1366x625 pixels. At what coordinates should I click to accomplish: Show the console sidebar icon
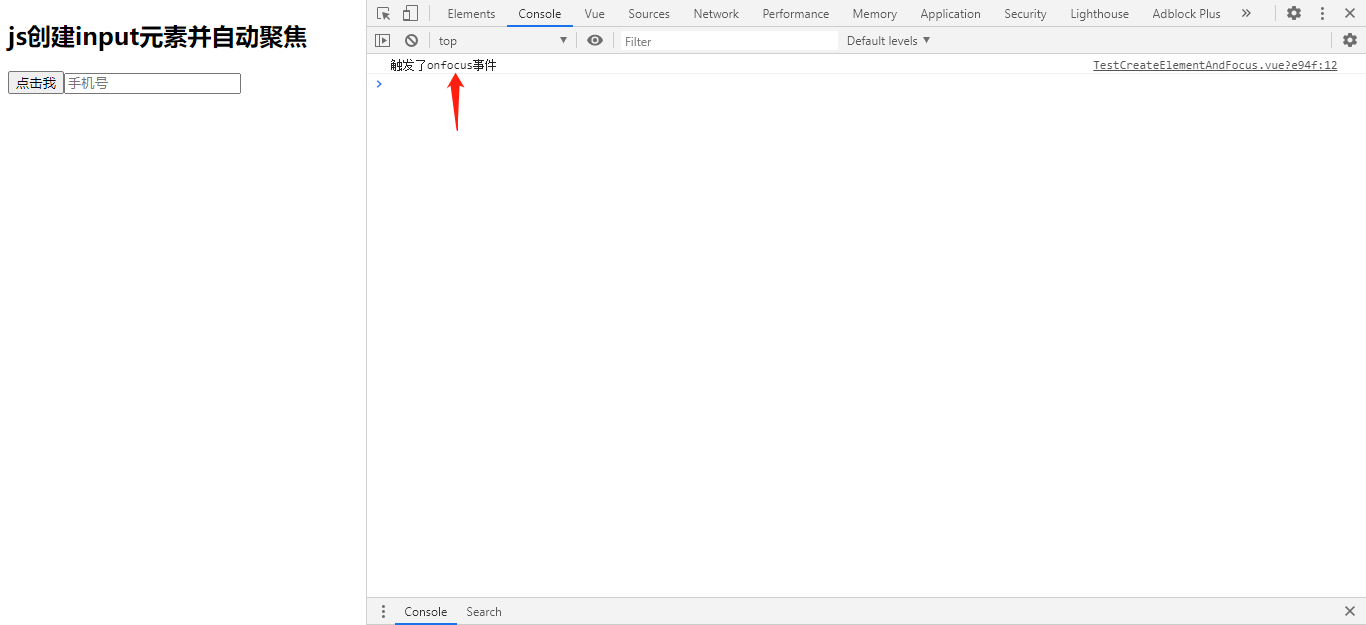coord(383,40)
